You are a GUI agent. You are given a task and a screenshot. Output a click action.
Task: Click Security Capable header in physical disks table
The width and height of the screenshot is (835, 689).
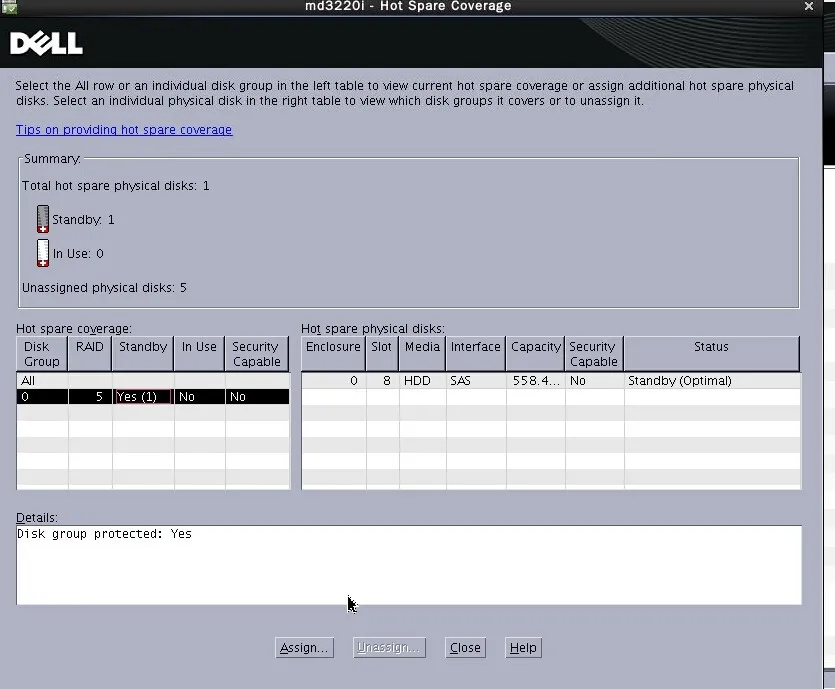[594, 354]
